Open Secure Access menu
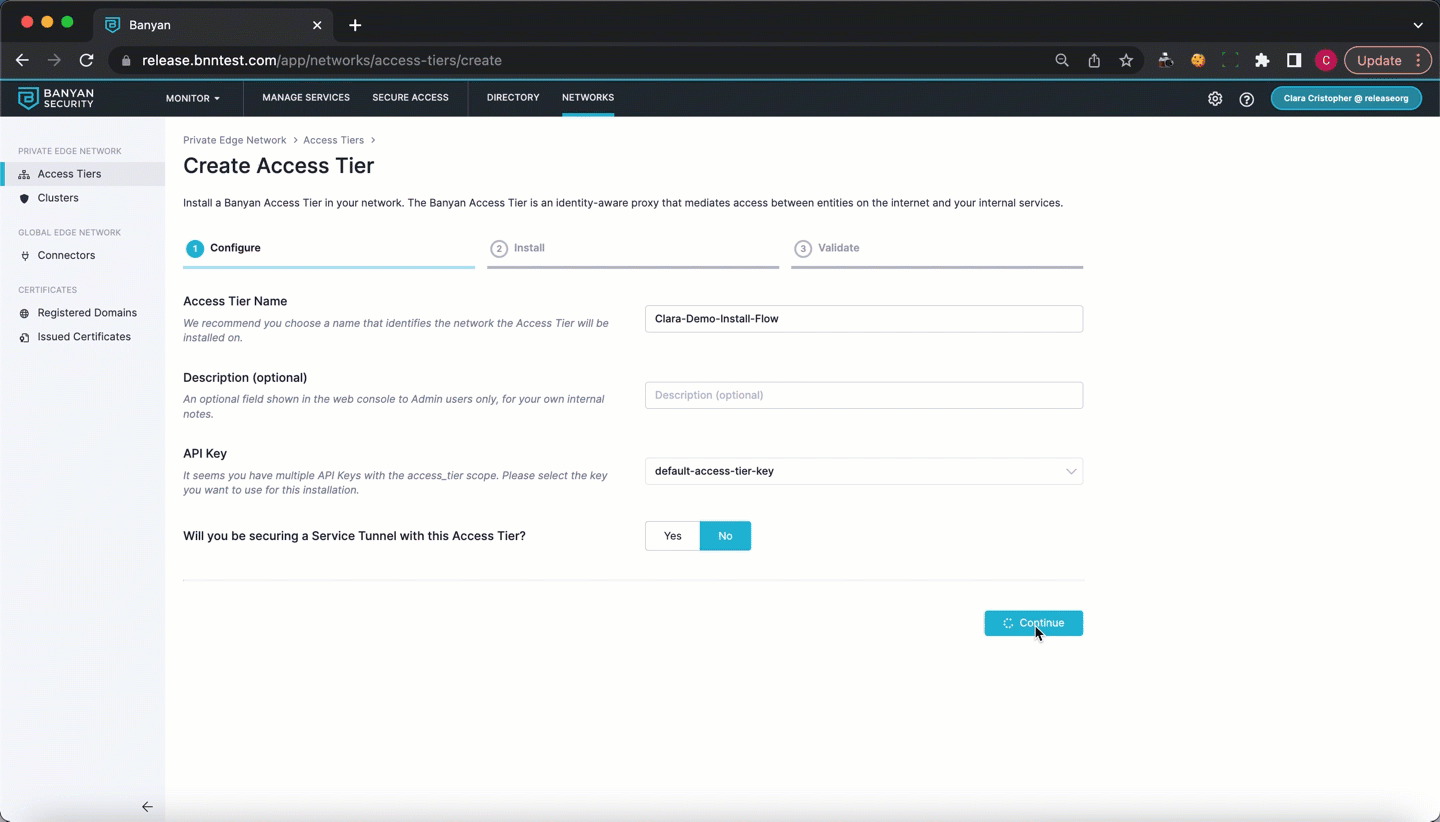This screenshot has height=822, width=1440. 410,98
